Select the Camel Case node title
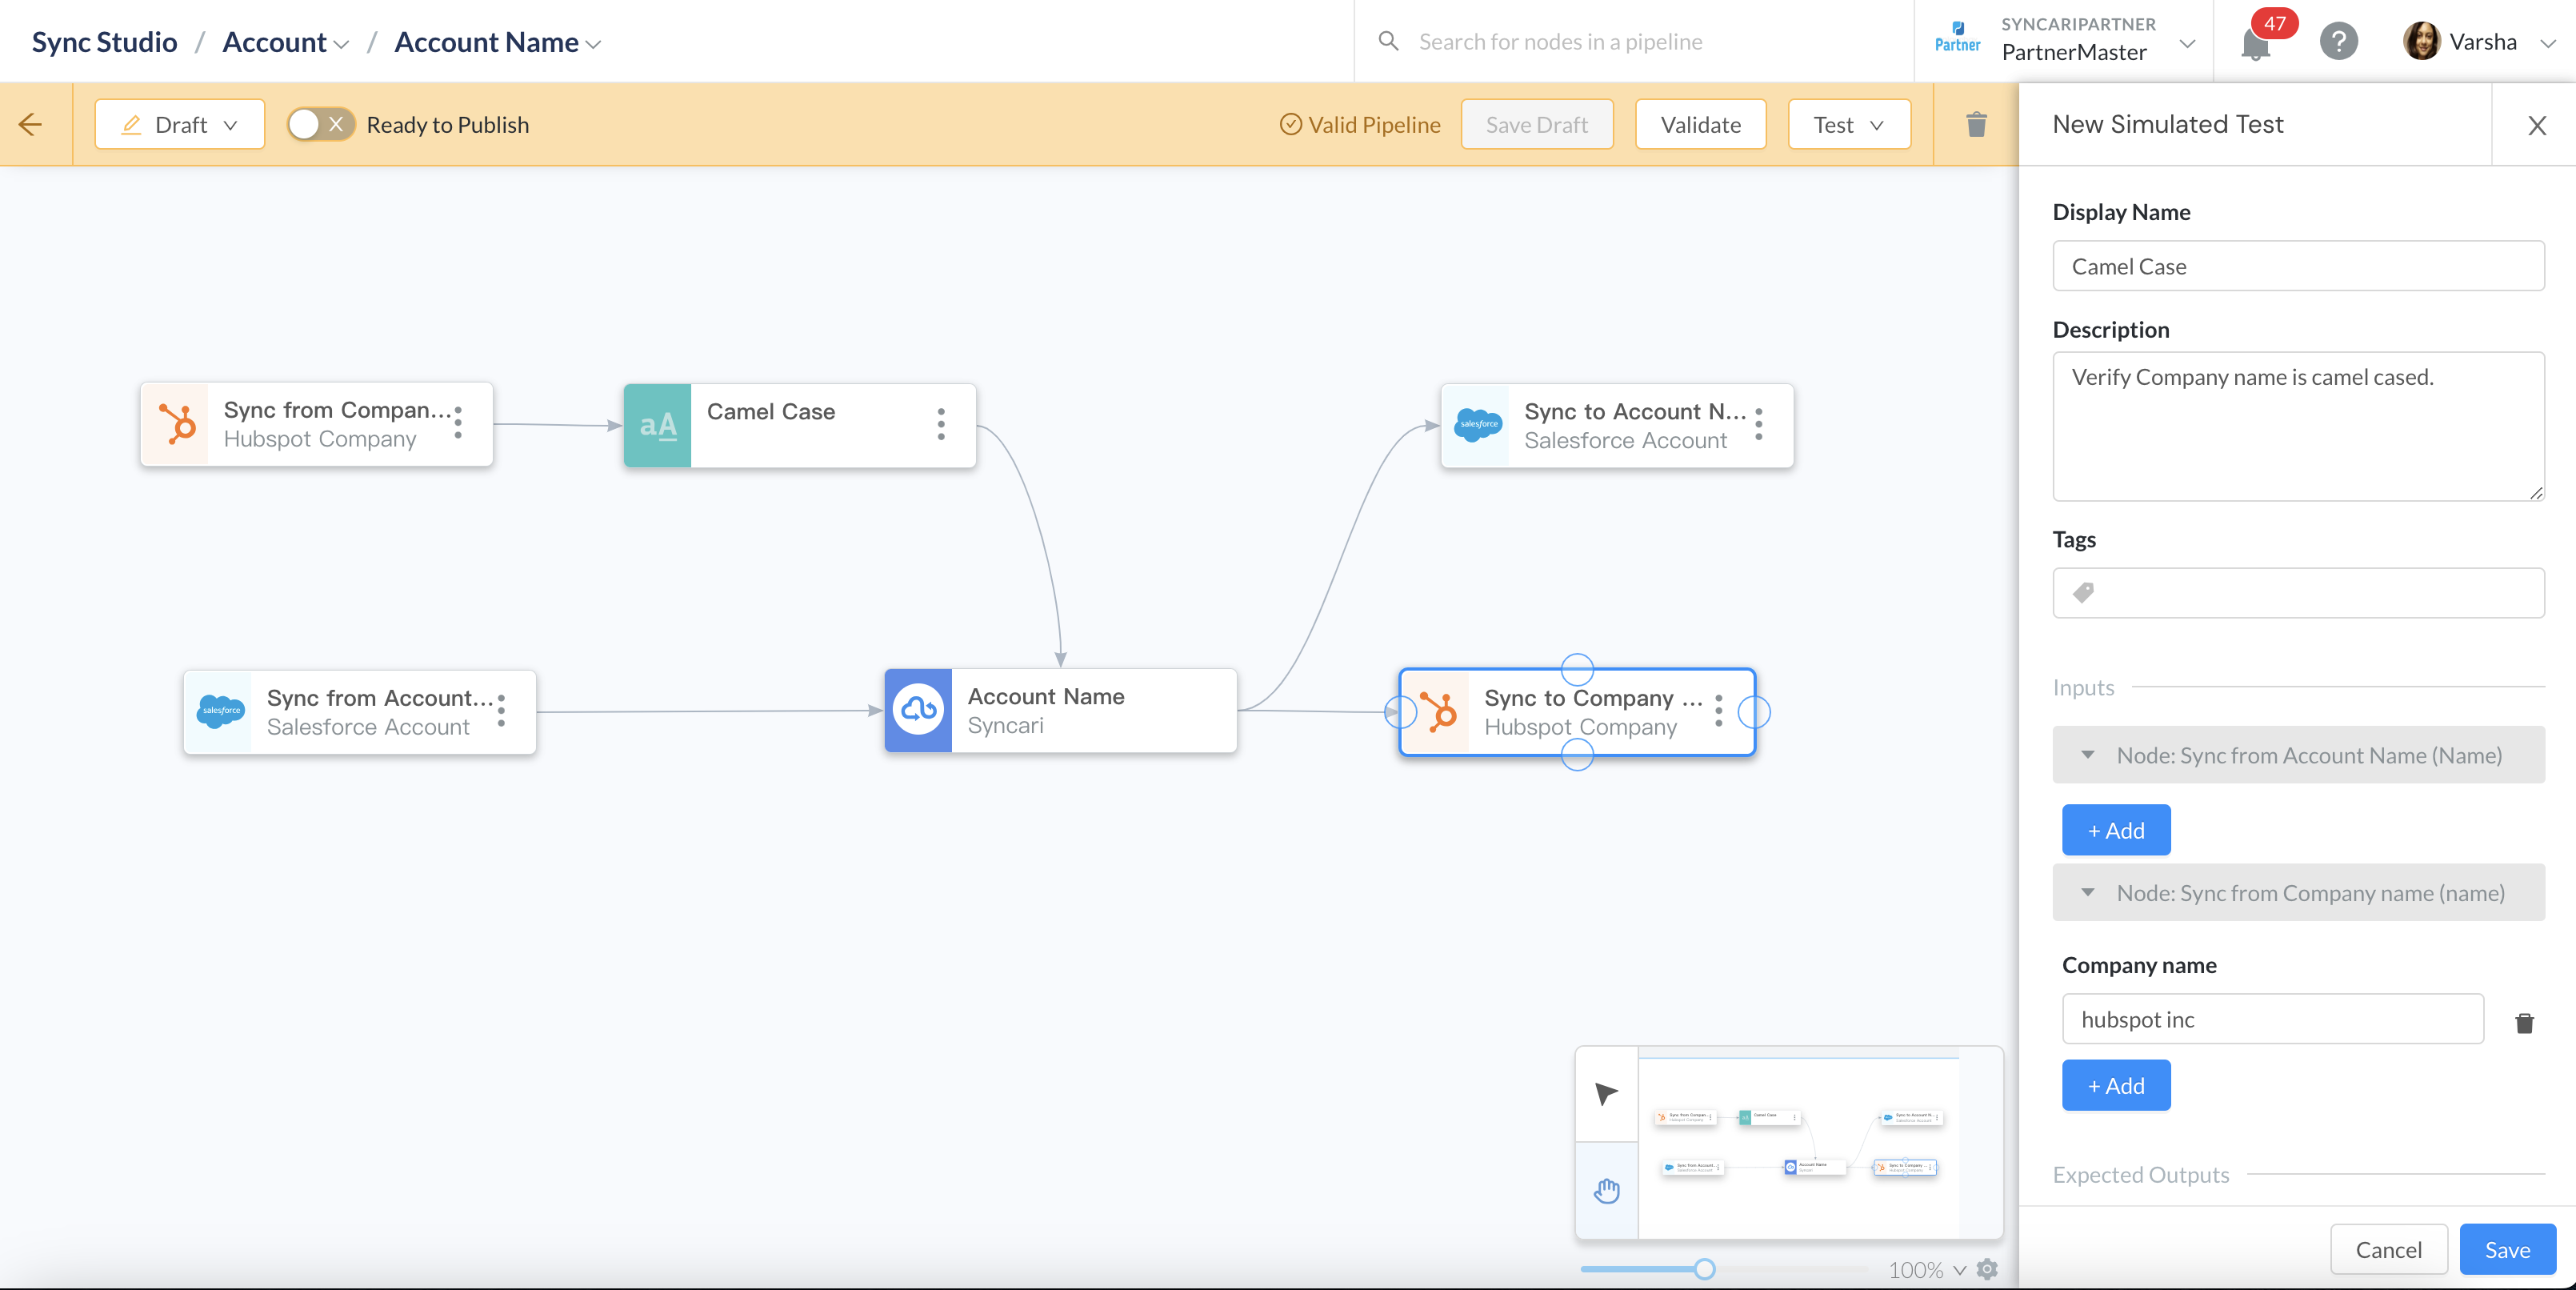Image resolution: width=2576 pixels, height=1290 pixels. (x=770, y=412)
